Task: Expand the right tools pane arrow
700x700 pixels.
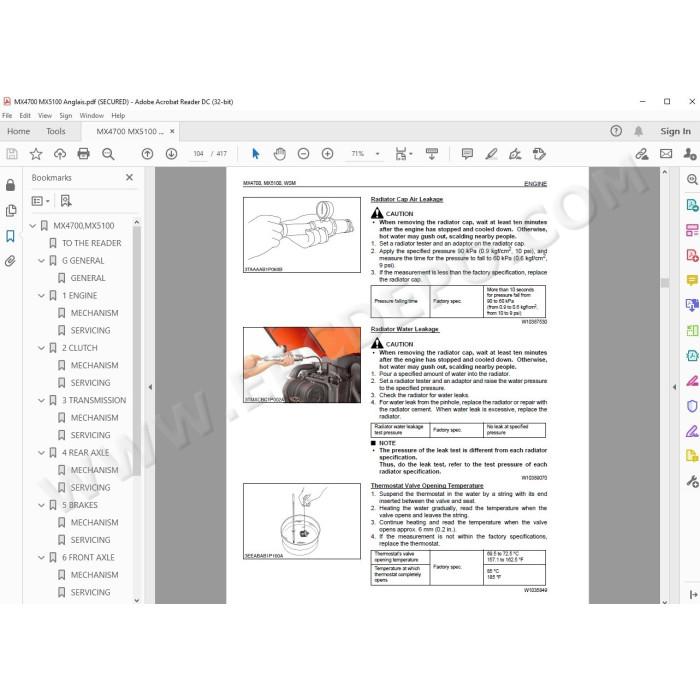Action: (x=674, y=387)
